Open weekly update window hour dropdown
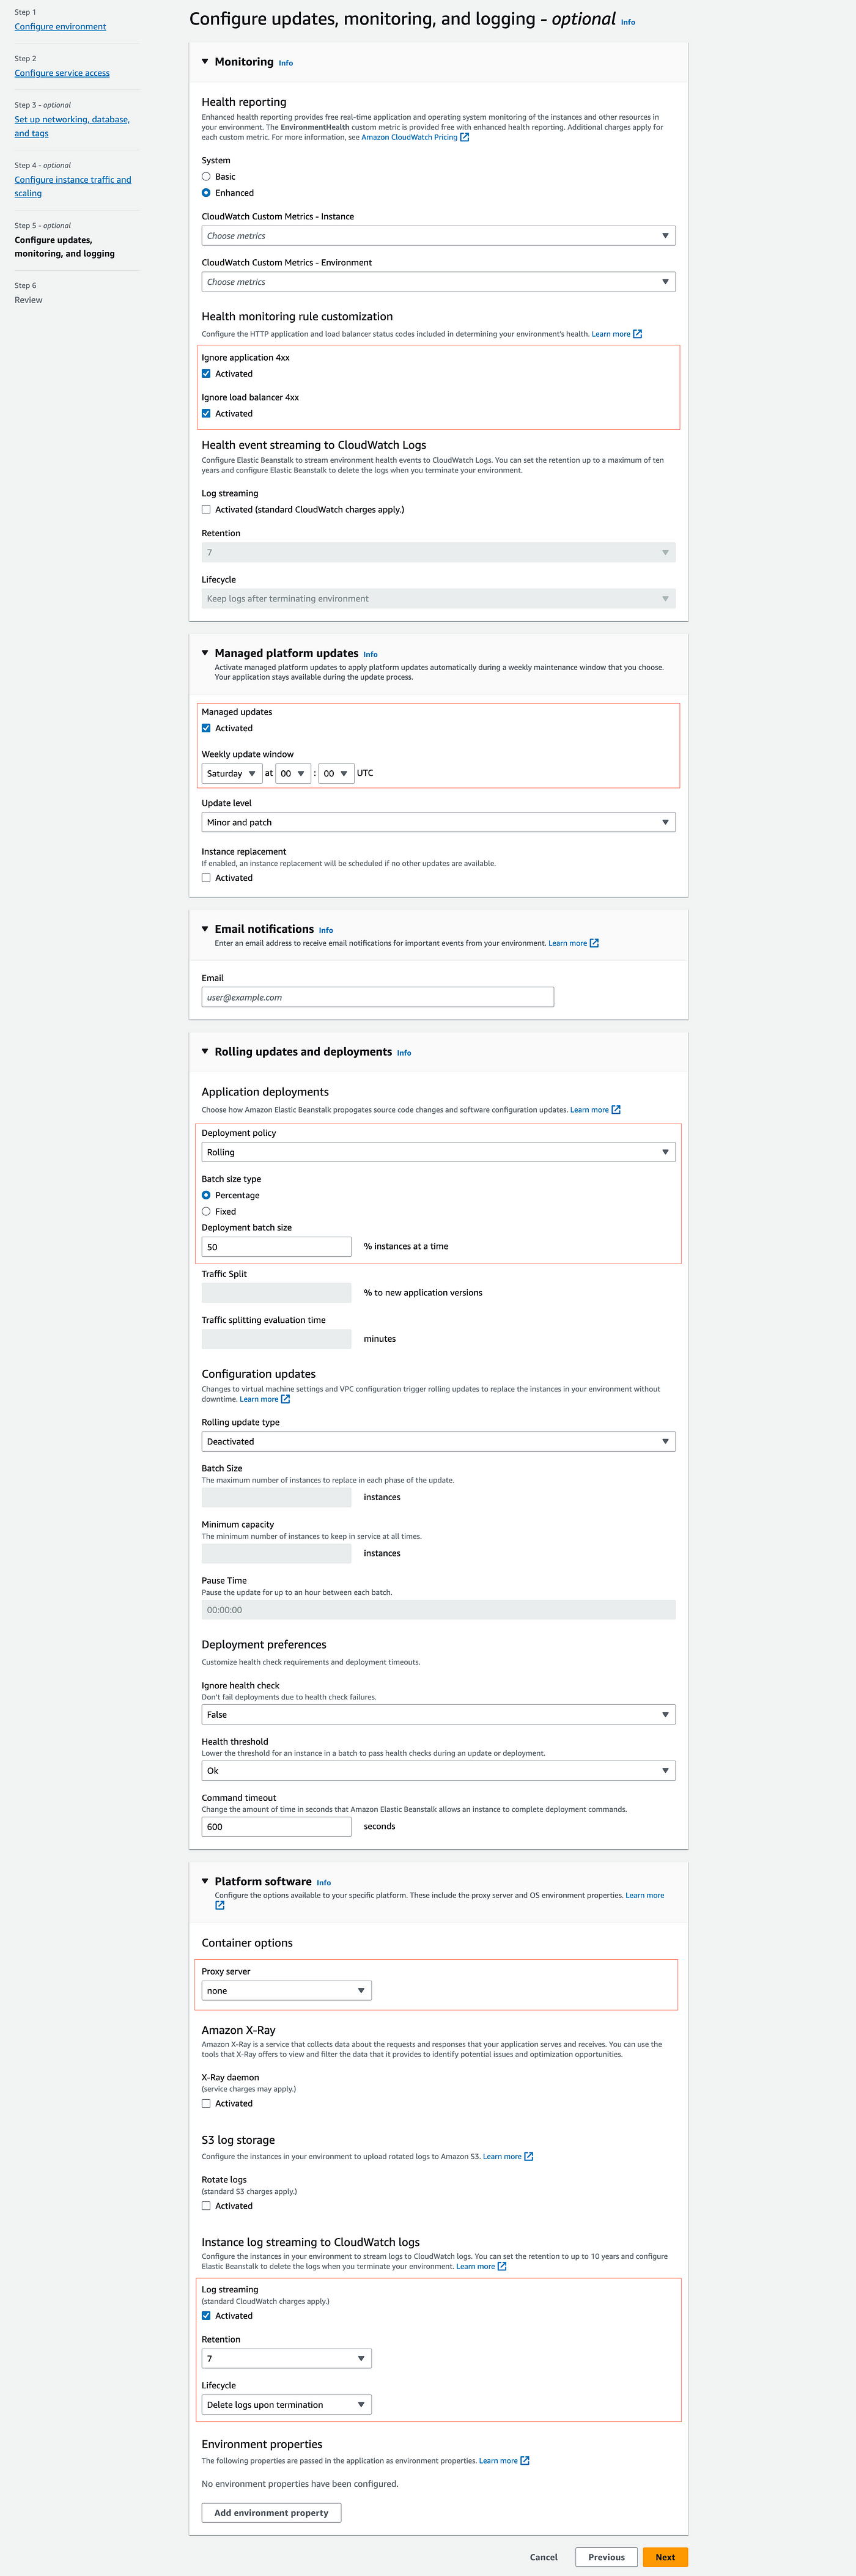The width and height of the screenshot is (856, 2576). click(293, 773)
